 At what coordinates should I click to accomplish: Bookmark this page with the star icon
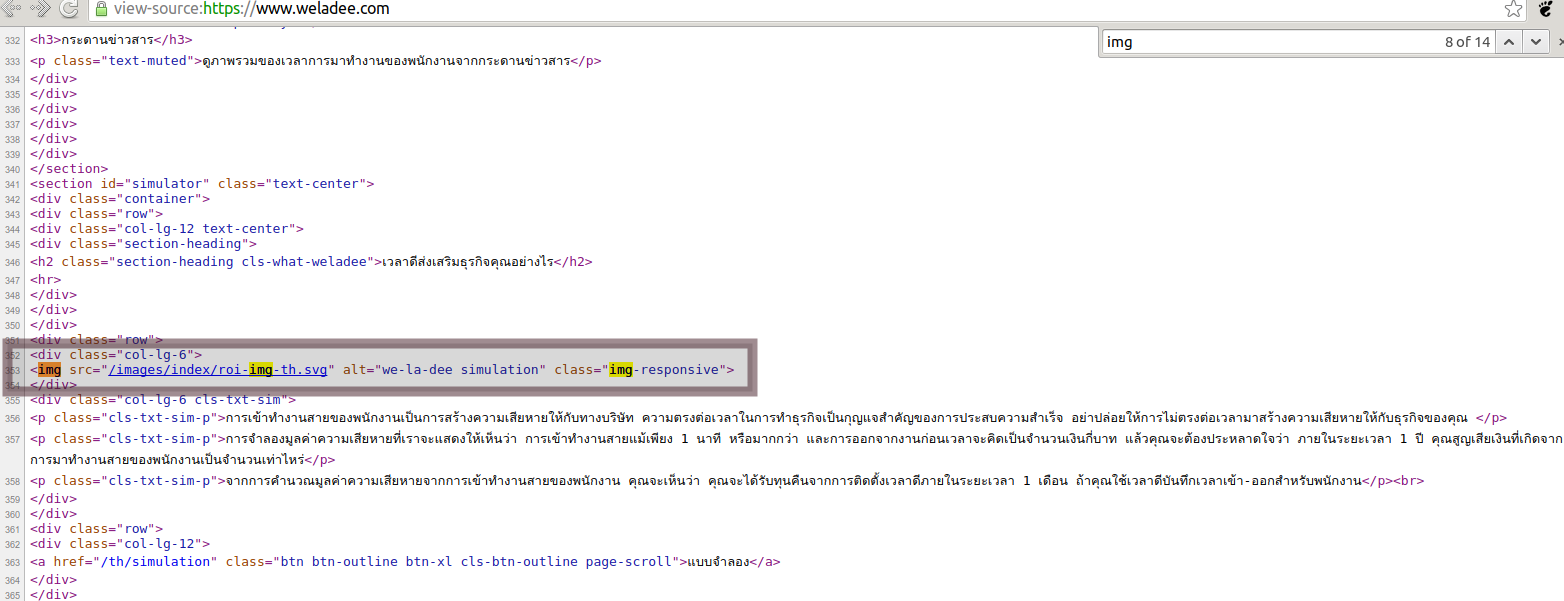tap(1513, 9)
